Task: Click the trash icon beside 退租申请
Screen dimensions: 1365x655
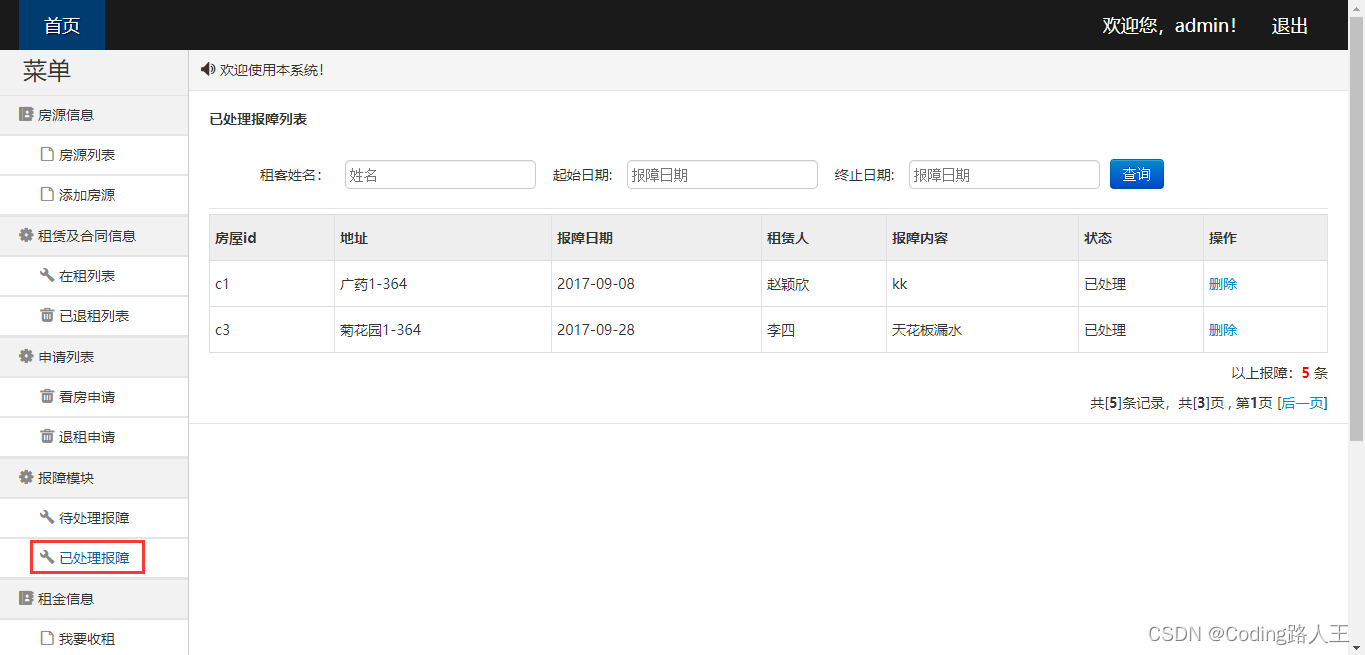Action: [x=47, y=437]
